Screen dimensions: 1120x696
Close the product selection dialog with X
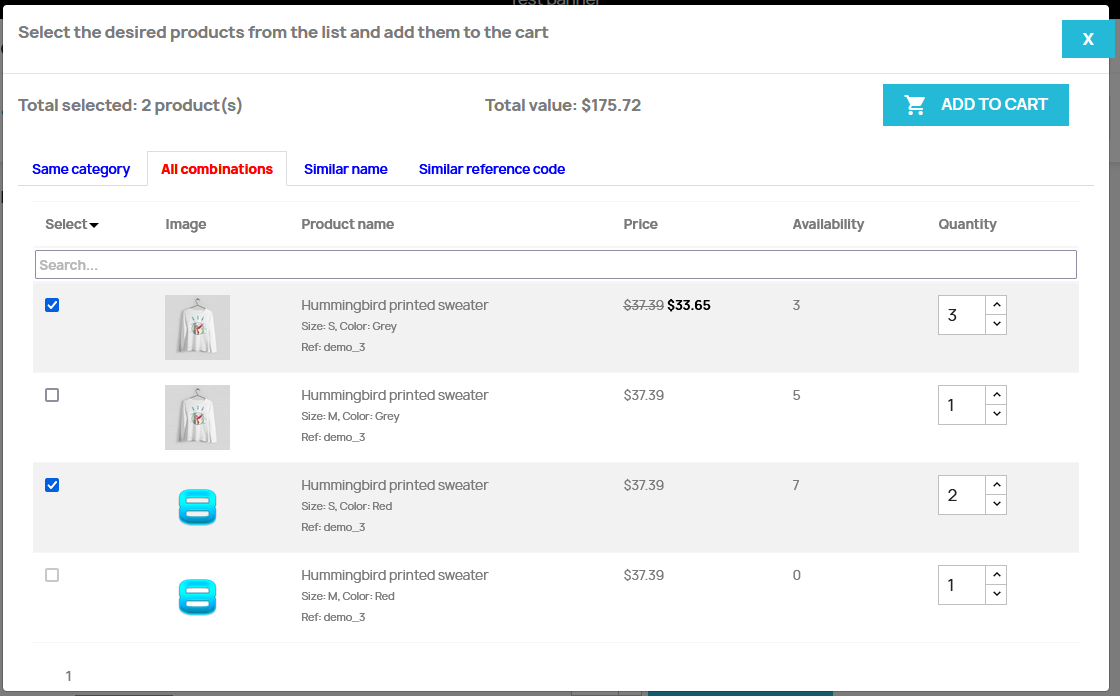point(1087,39)
